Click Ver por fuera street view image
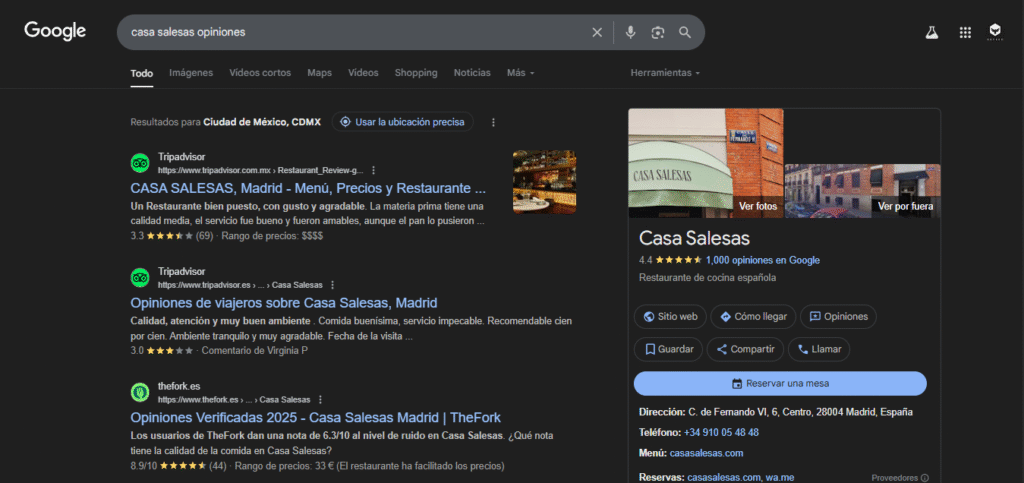The width and height of the screenshot is (1024, 483). click(863, 191)
